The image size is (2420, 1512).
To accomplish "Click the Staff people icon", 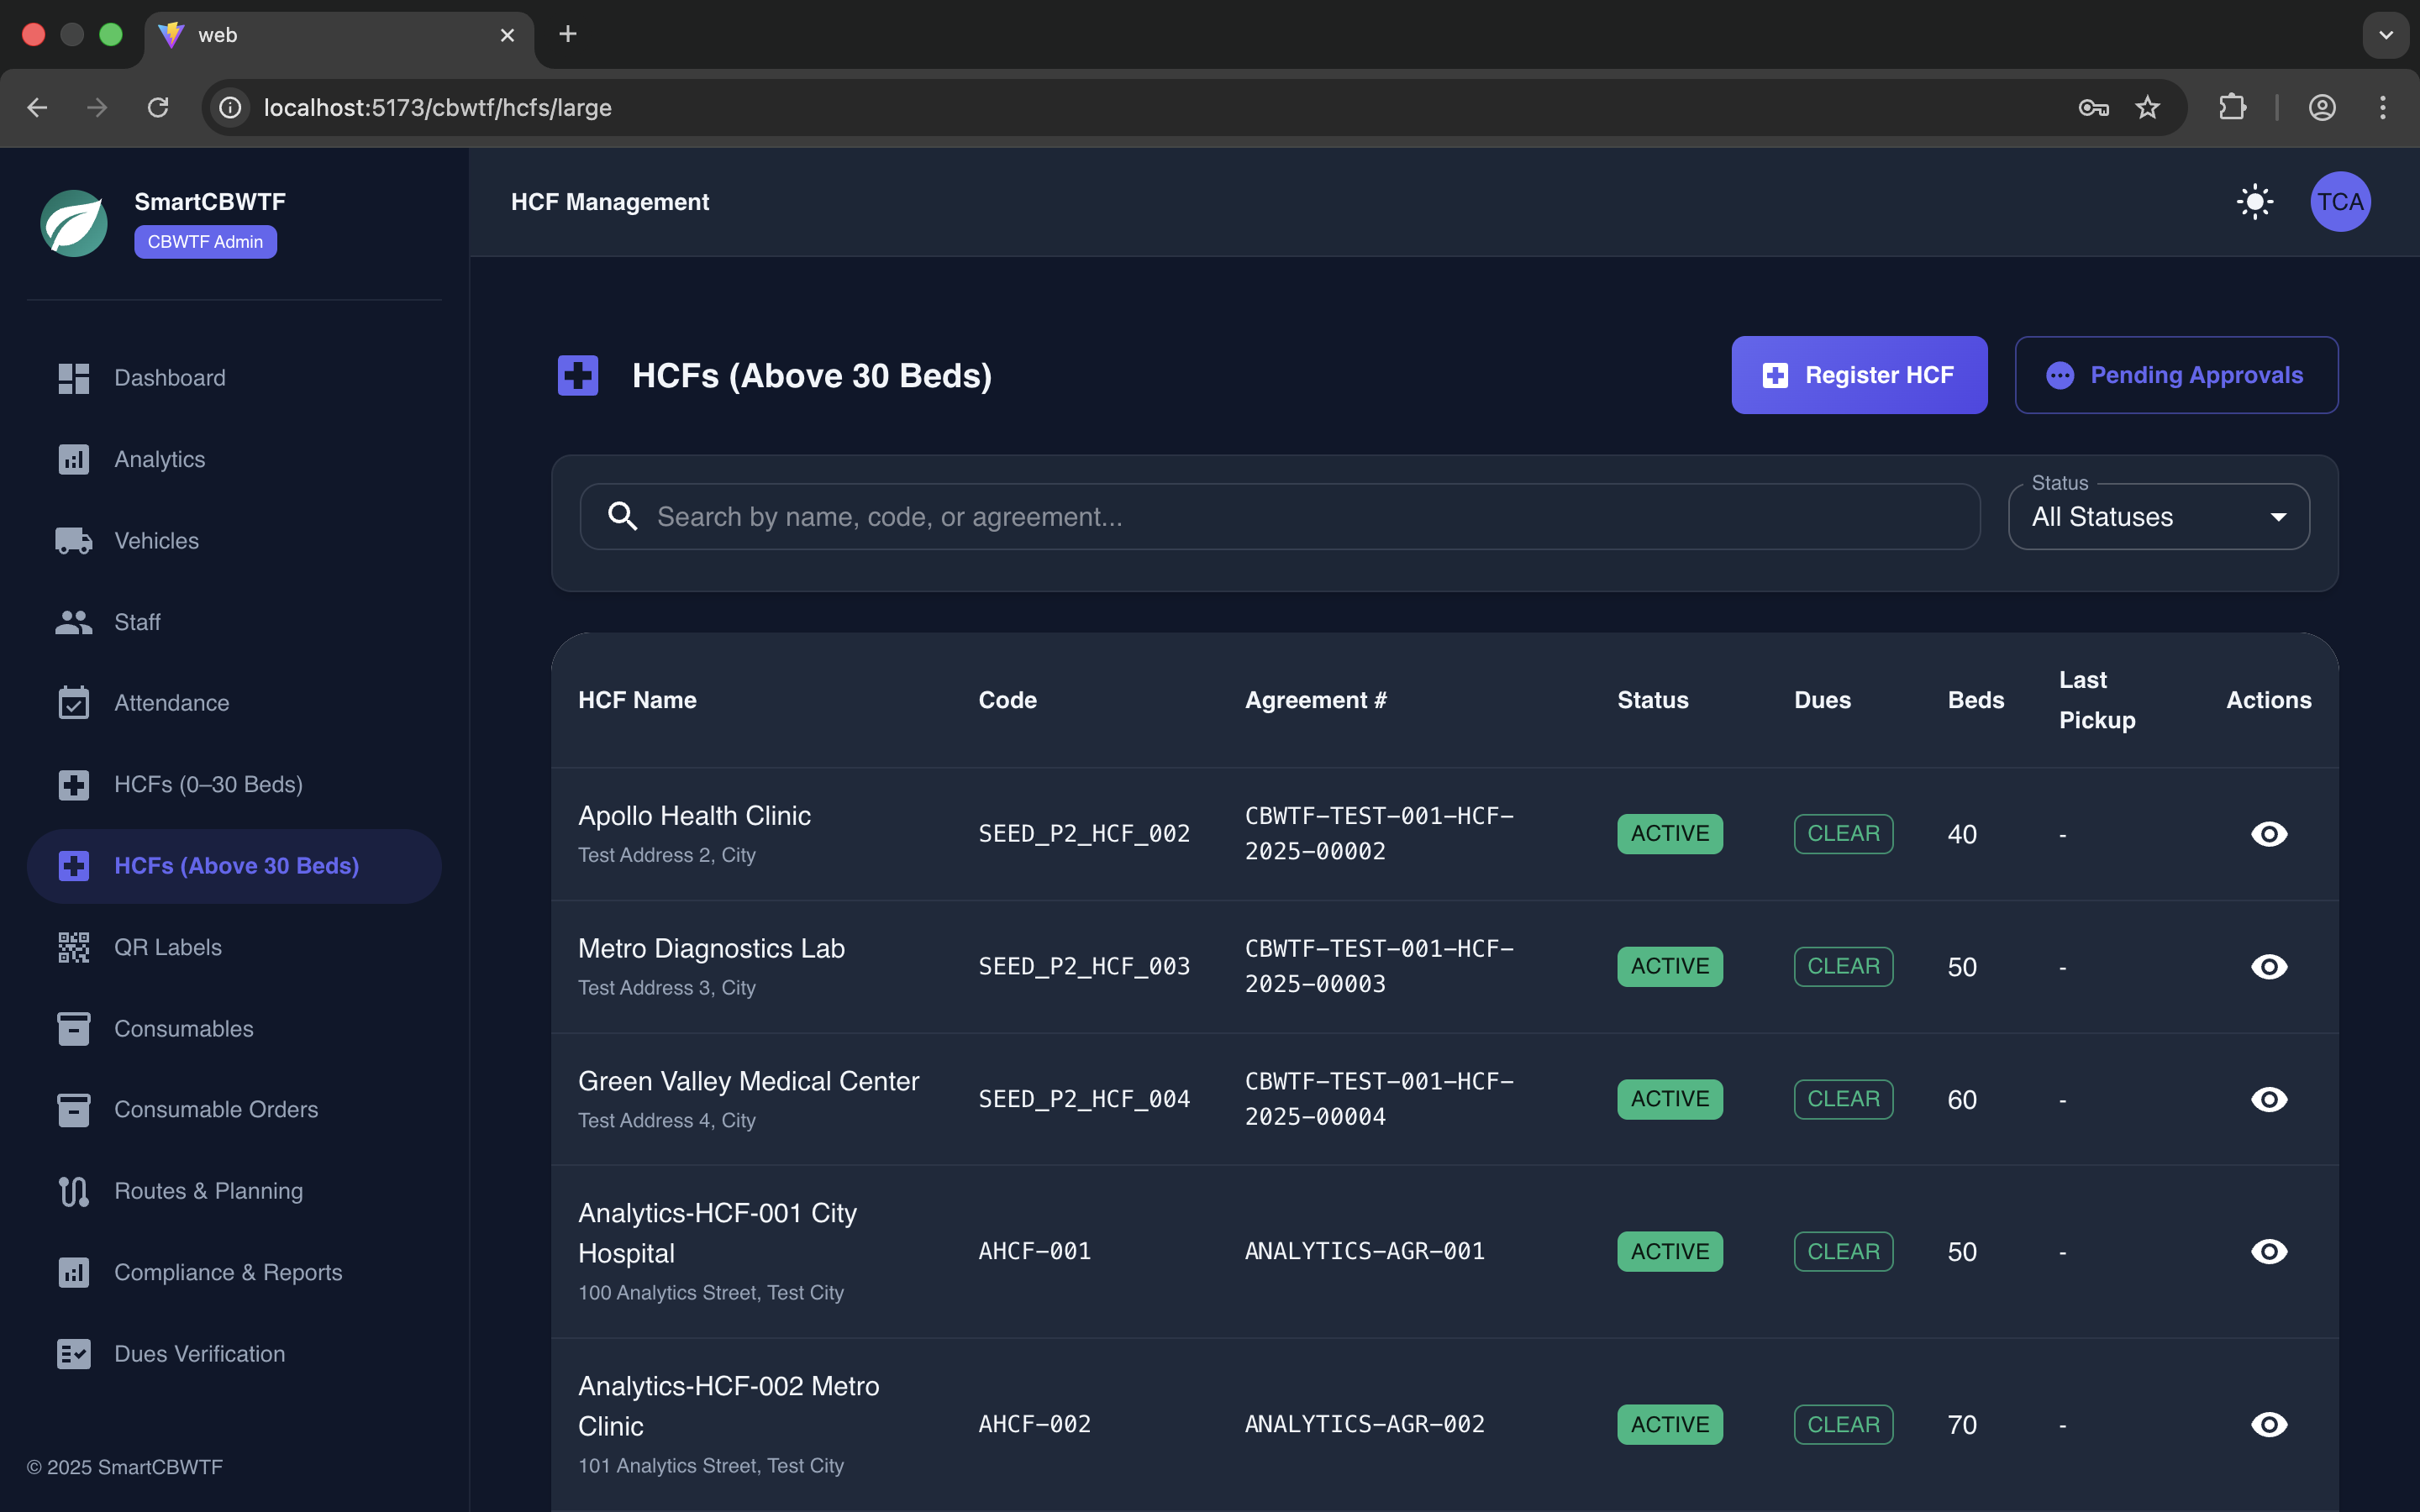I will pos(73,622).
